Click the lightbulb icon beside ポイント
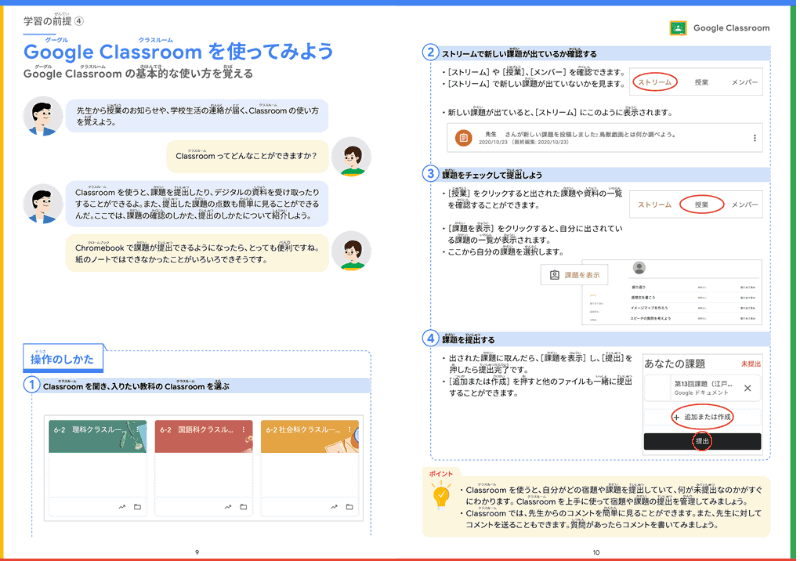This screenshot has height=561, width=800. [x=441, y=496]
